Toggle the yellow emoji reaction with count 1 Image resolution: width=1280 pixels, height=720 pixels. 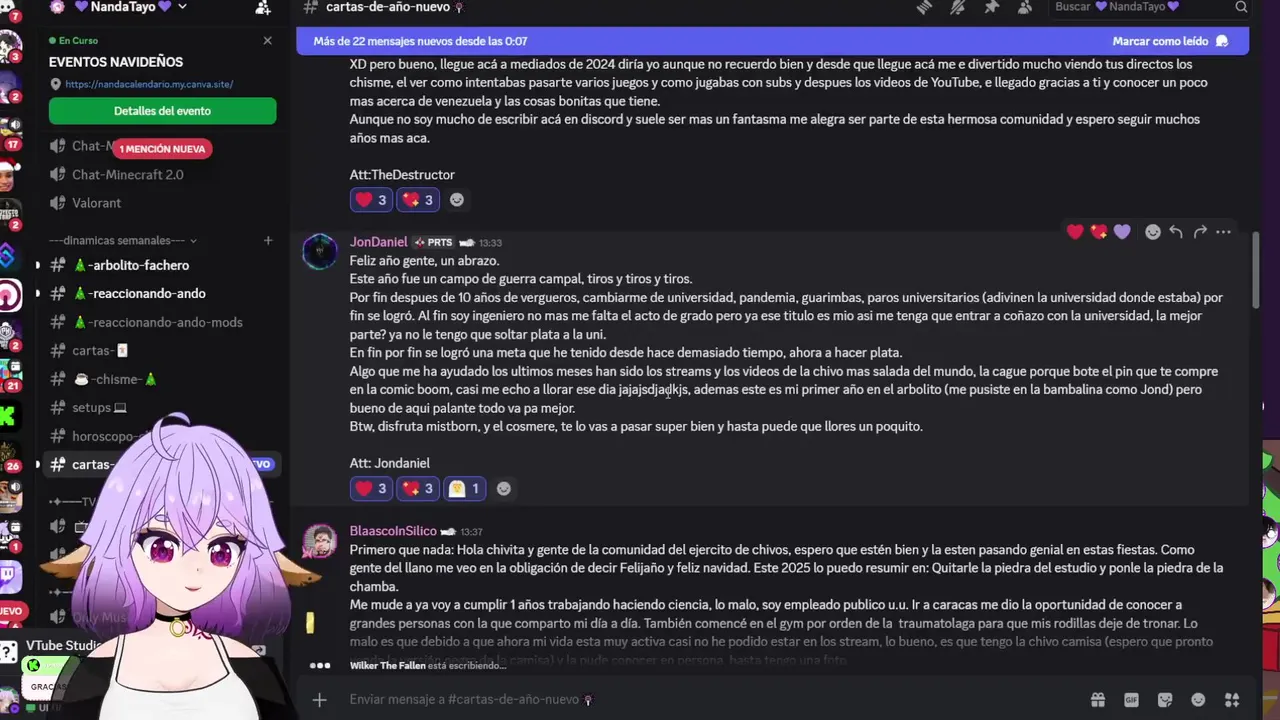(x=464, y=489)
